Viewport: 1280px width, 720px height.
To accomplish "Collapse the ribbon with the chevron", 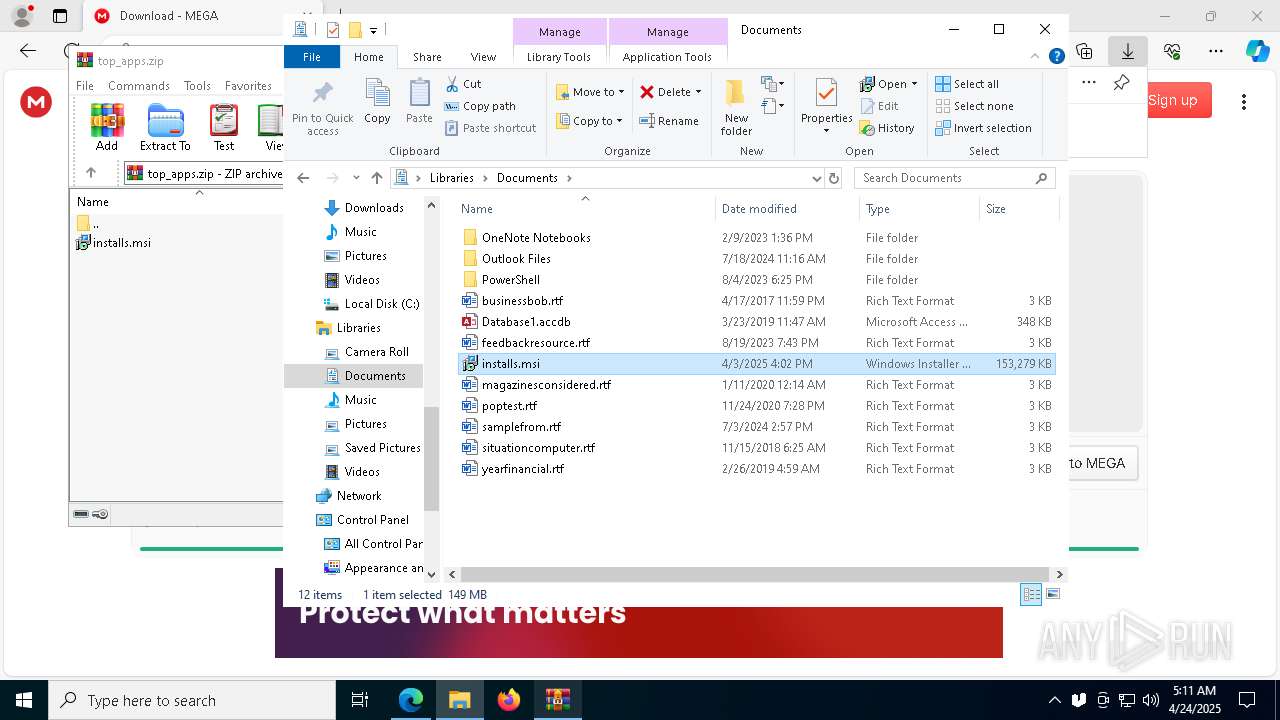I will tap(1036, 57).
